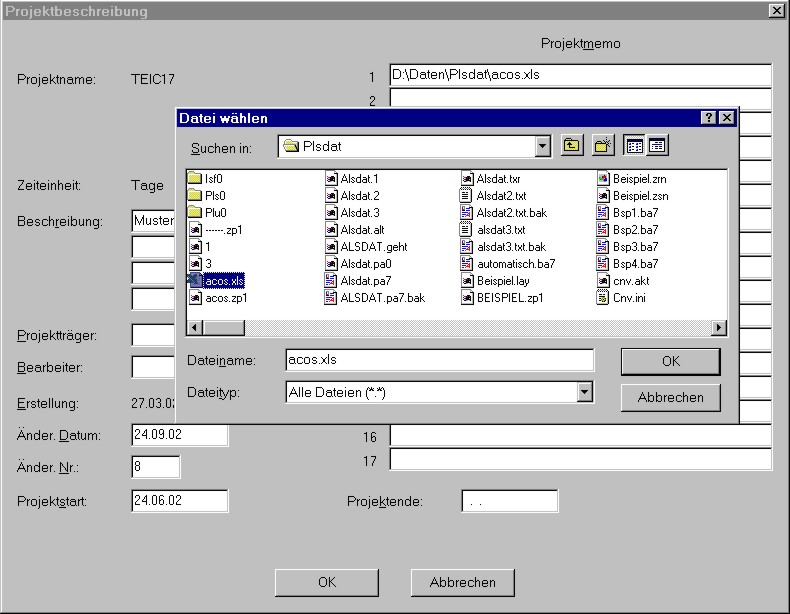The image size is (790, 614).
Task: Click the Änder. Nr. field
Action: tap(156, 467)
